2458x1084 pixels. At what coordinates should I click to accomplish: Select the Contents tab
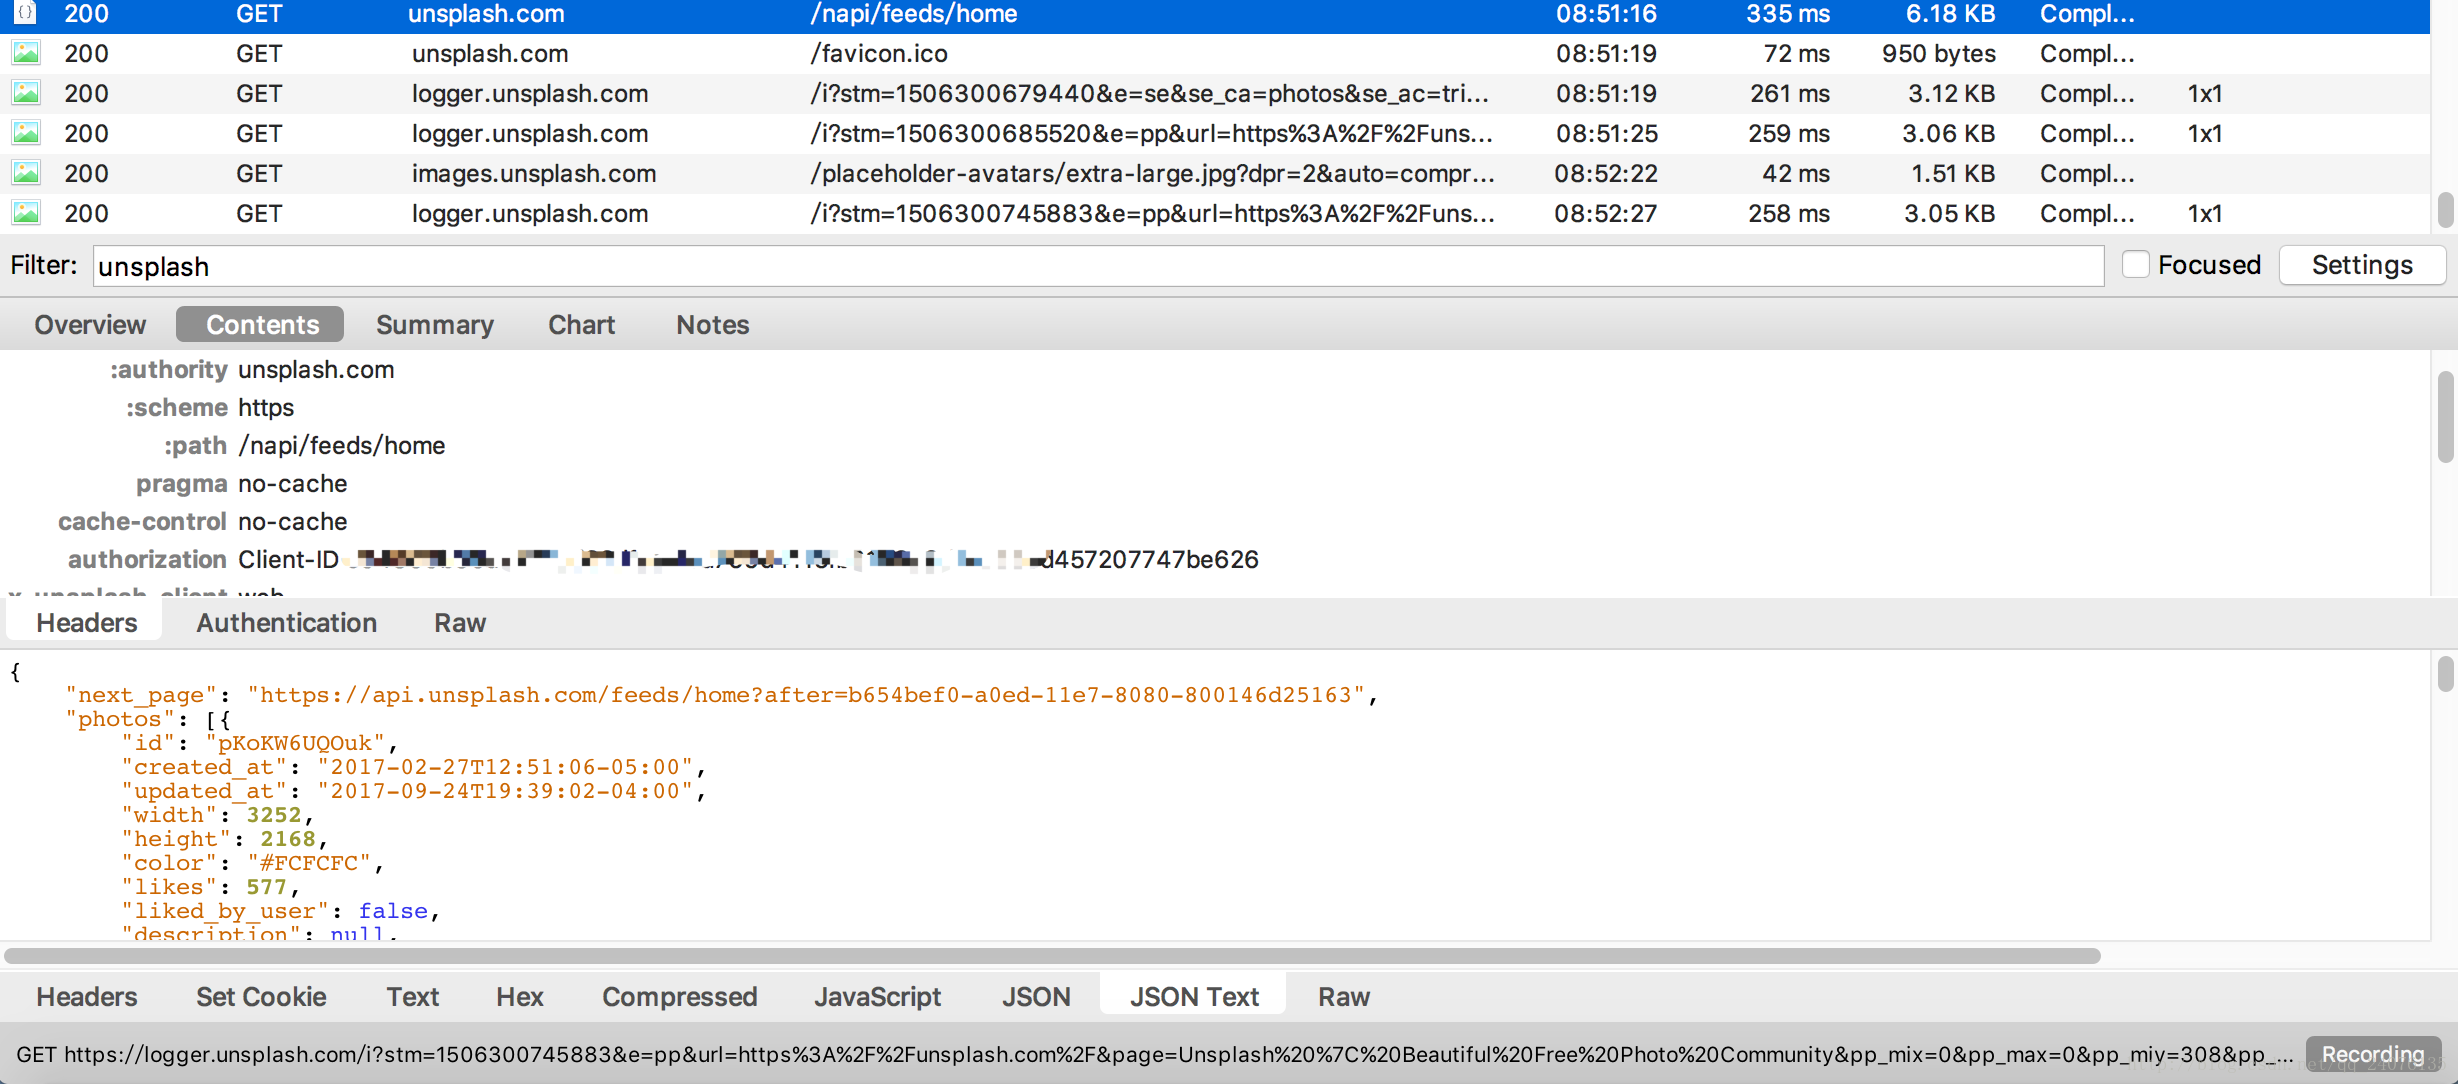pyautogui.click(x=259, y=324)
